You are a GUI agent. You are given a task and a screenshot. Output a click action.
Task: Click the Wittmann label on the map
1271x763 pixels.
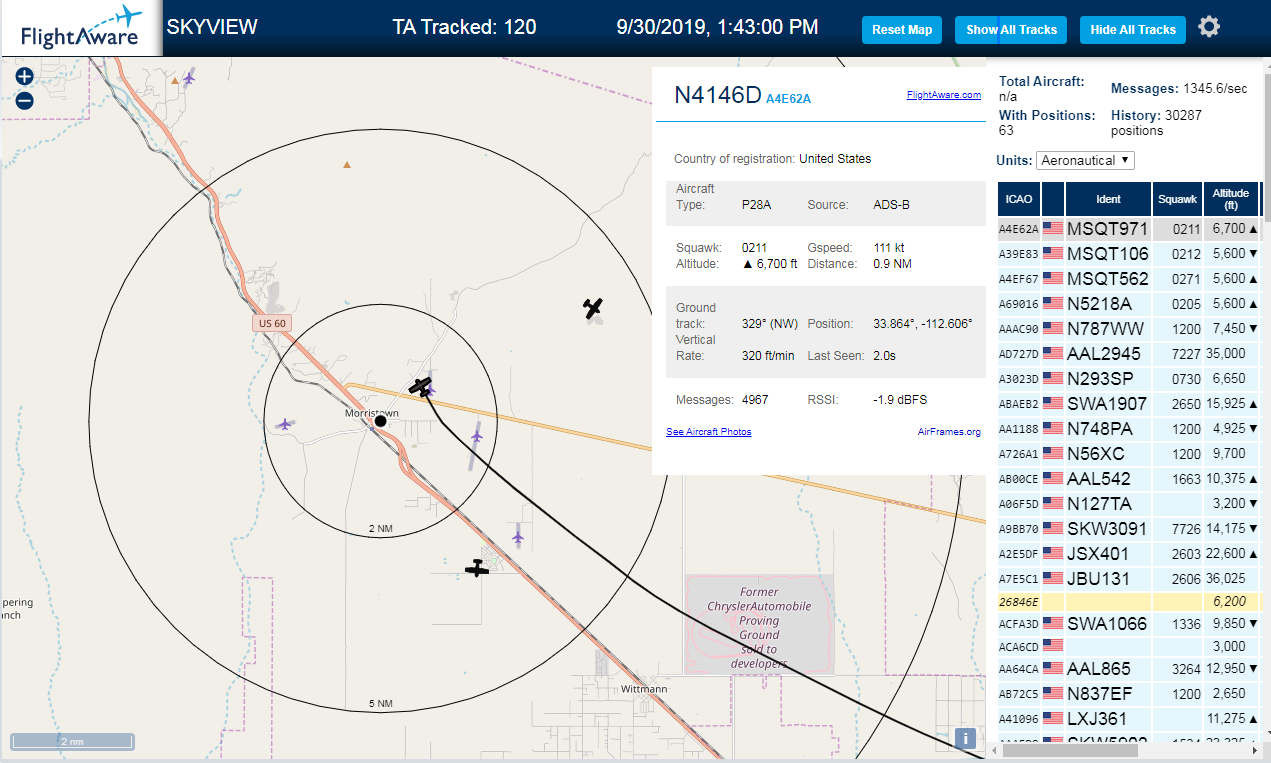[644, 690]
